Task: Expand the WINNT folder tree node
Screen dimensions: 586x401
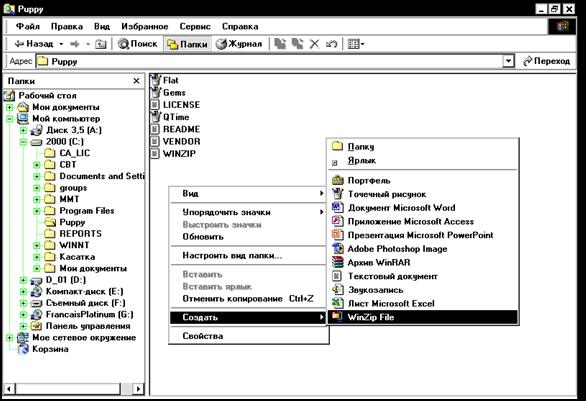Action: pyautogui.click(x=37, y=246)
